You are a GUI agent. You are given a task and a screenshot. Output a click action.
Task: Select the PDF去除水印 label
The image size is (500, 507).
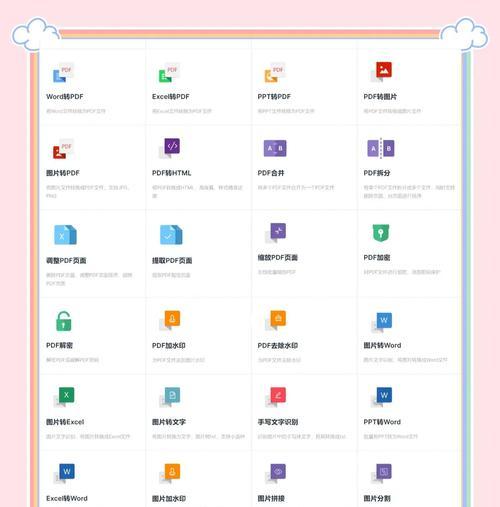[278, 346]
